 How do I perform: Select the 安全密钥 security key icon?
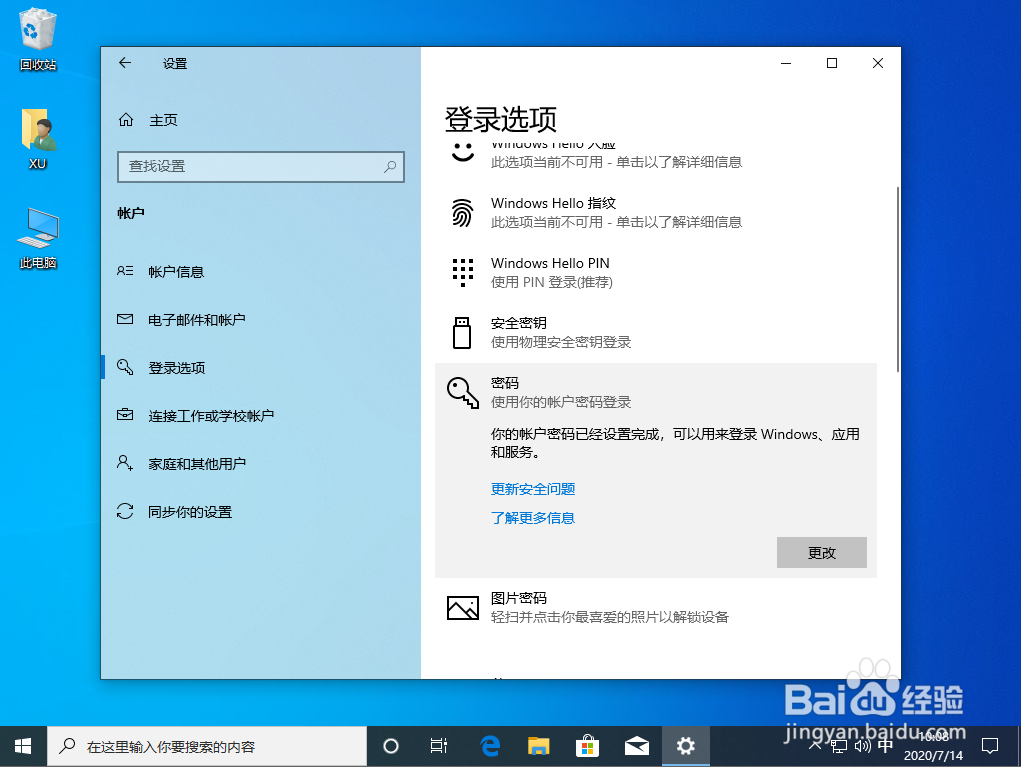tap(462, 331)
